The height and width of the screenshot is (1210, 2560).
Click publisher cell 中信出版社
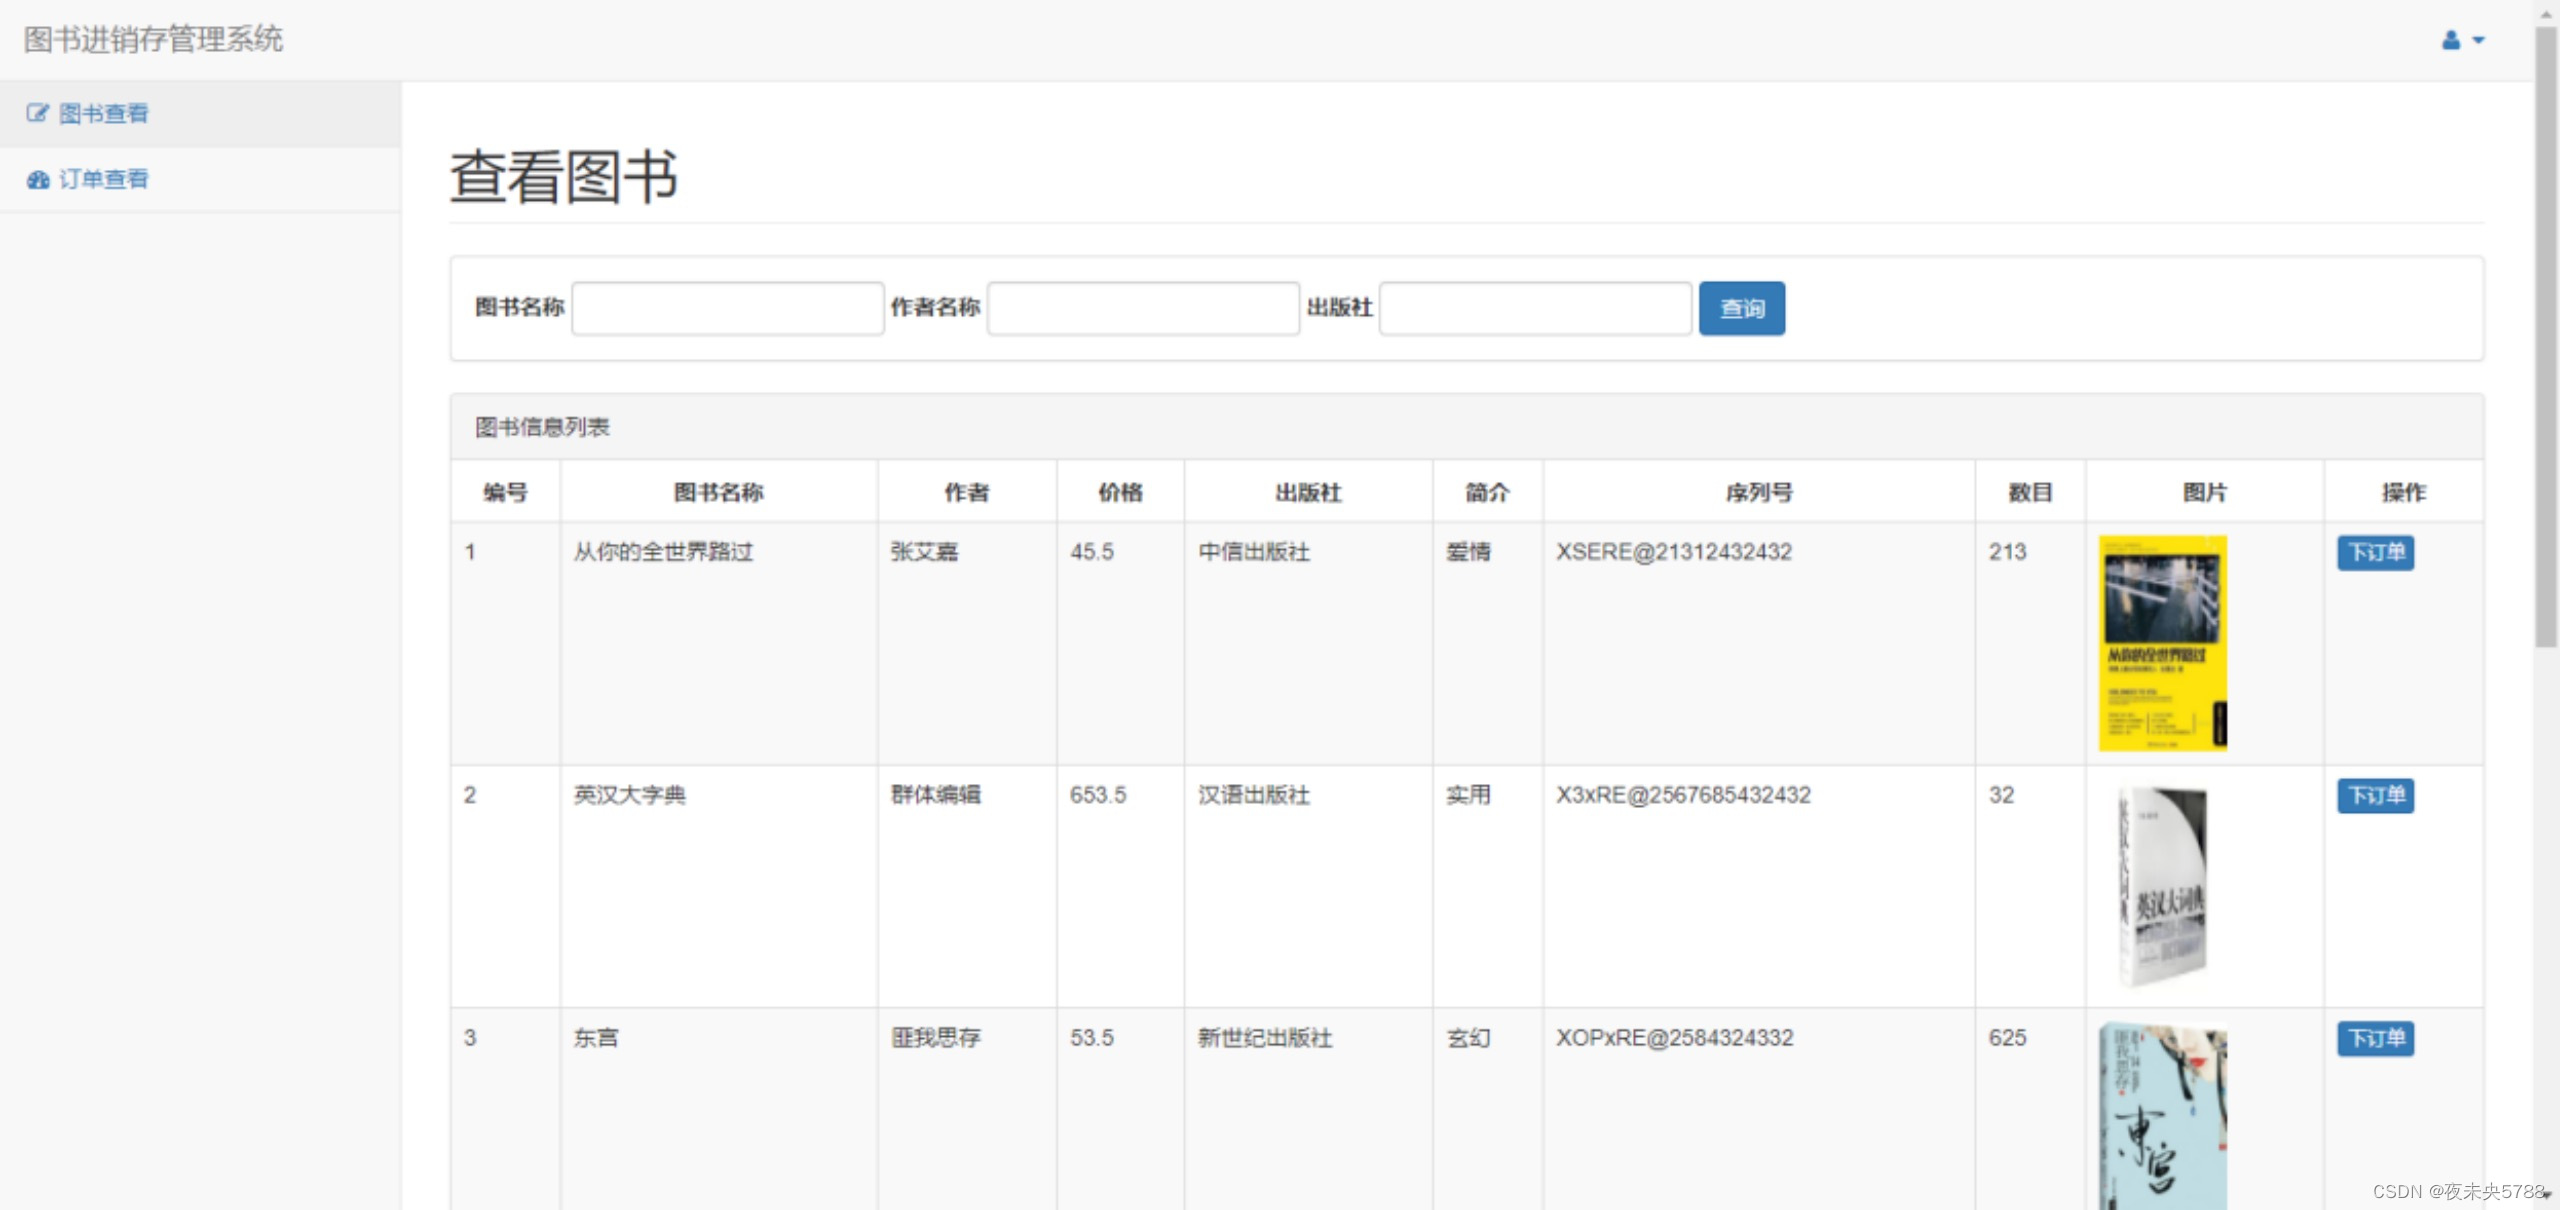click(1254, 552)
